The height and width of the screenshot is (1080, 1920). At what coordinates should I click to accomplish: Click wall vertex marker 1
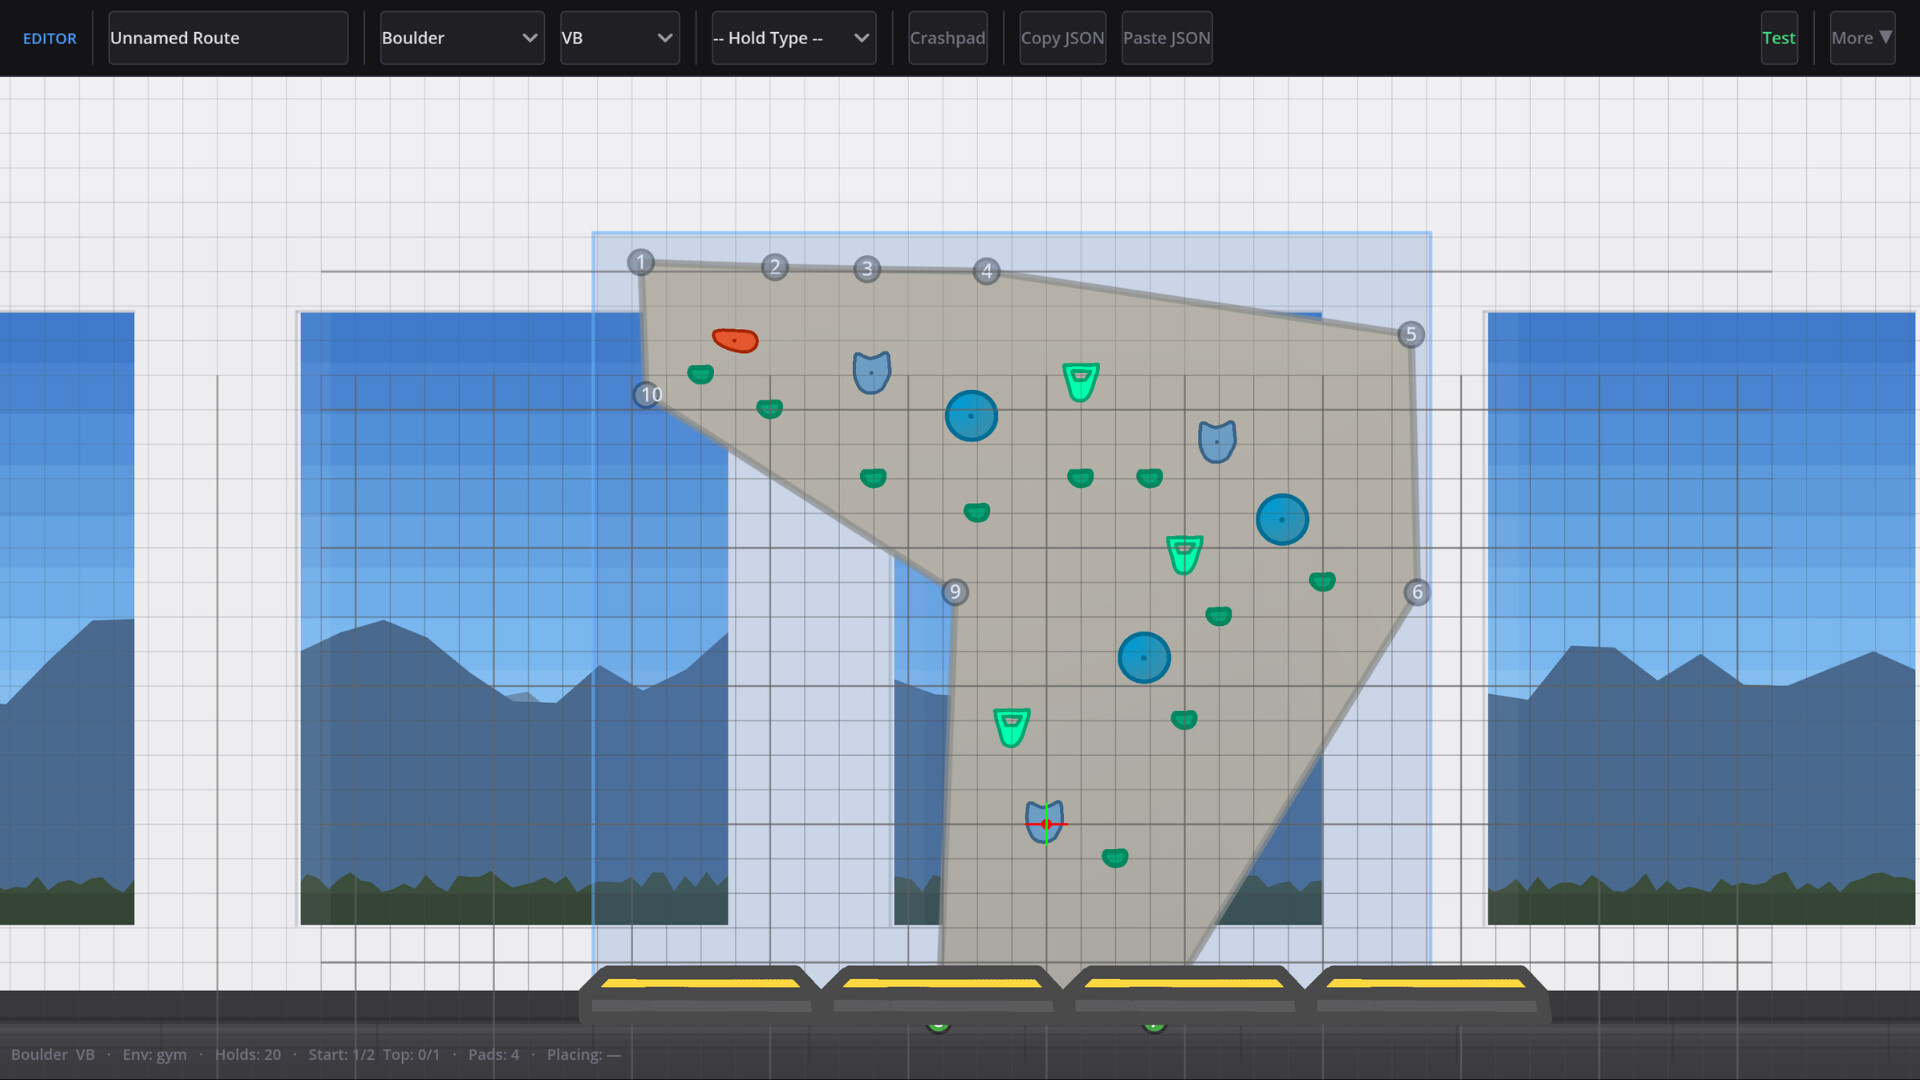tap(640, 262)
